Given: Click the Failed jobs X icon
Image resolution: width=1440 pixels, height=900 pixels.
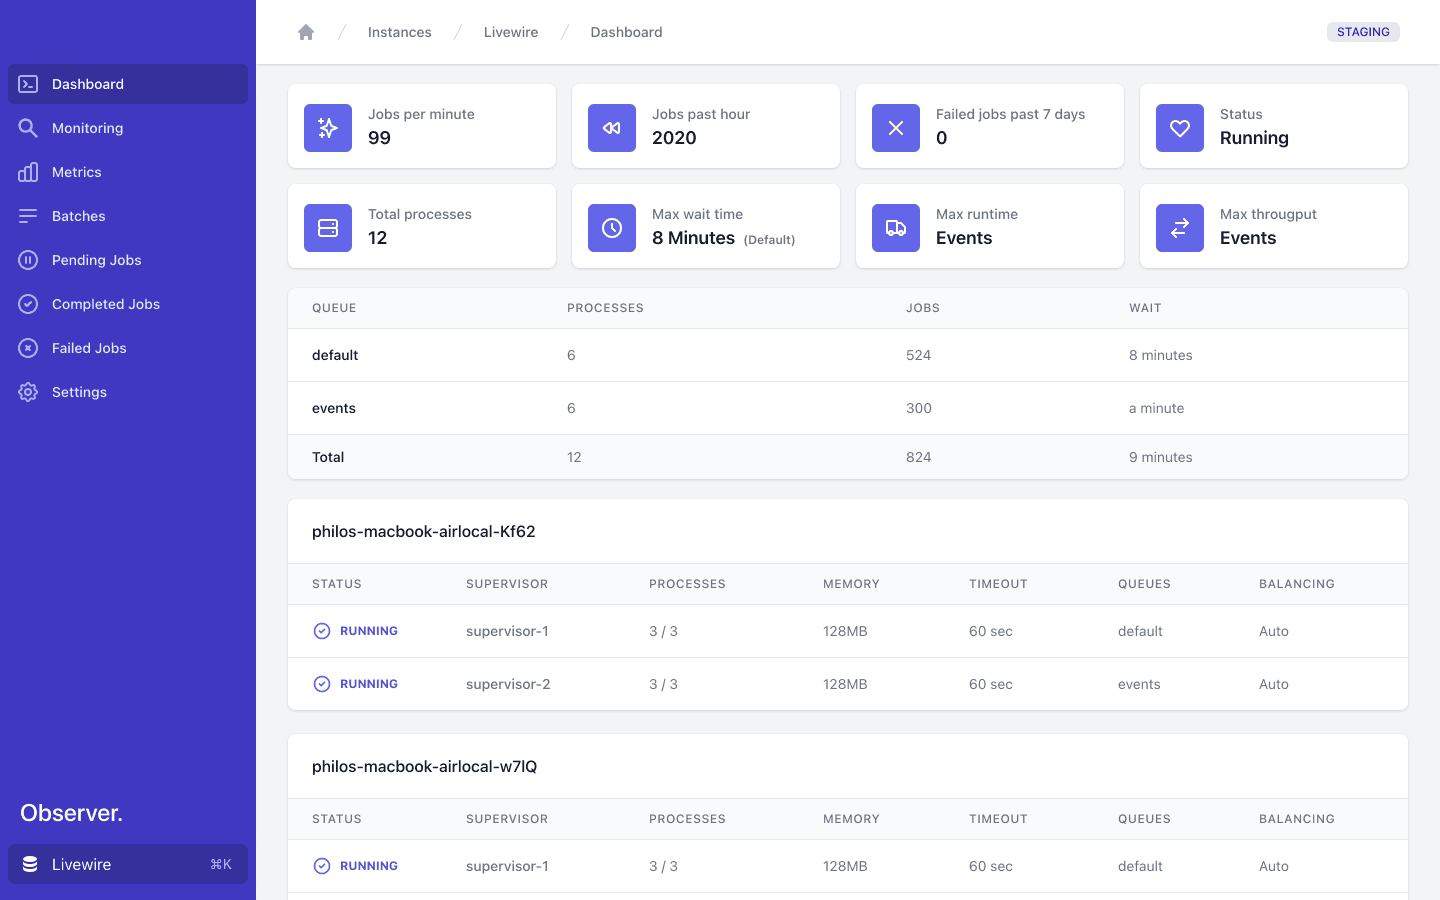Looking at the screenshot, I should 896,128.
